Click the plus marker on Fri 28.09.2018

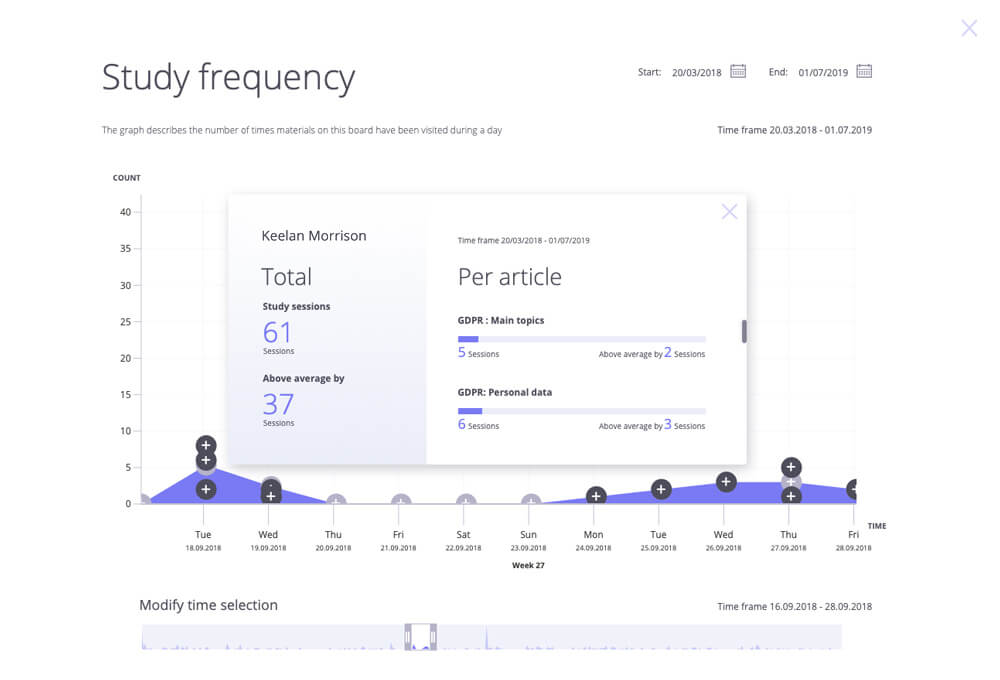(x=851, y=489)
